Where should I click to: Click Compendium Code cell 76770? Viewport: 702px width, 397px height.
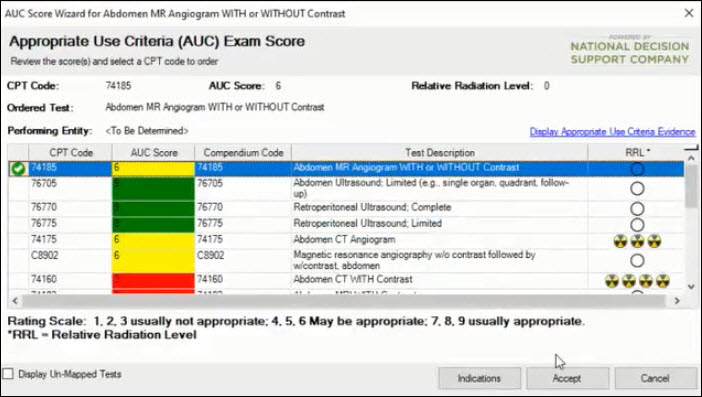(243, 209)
